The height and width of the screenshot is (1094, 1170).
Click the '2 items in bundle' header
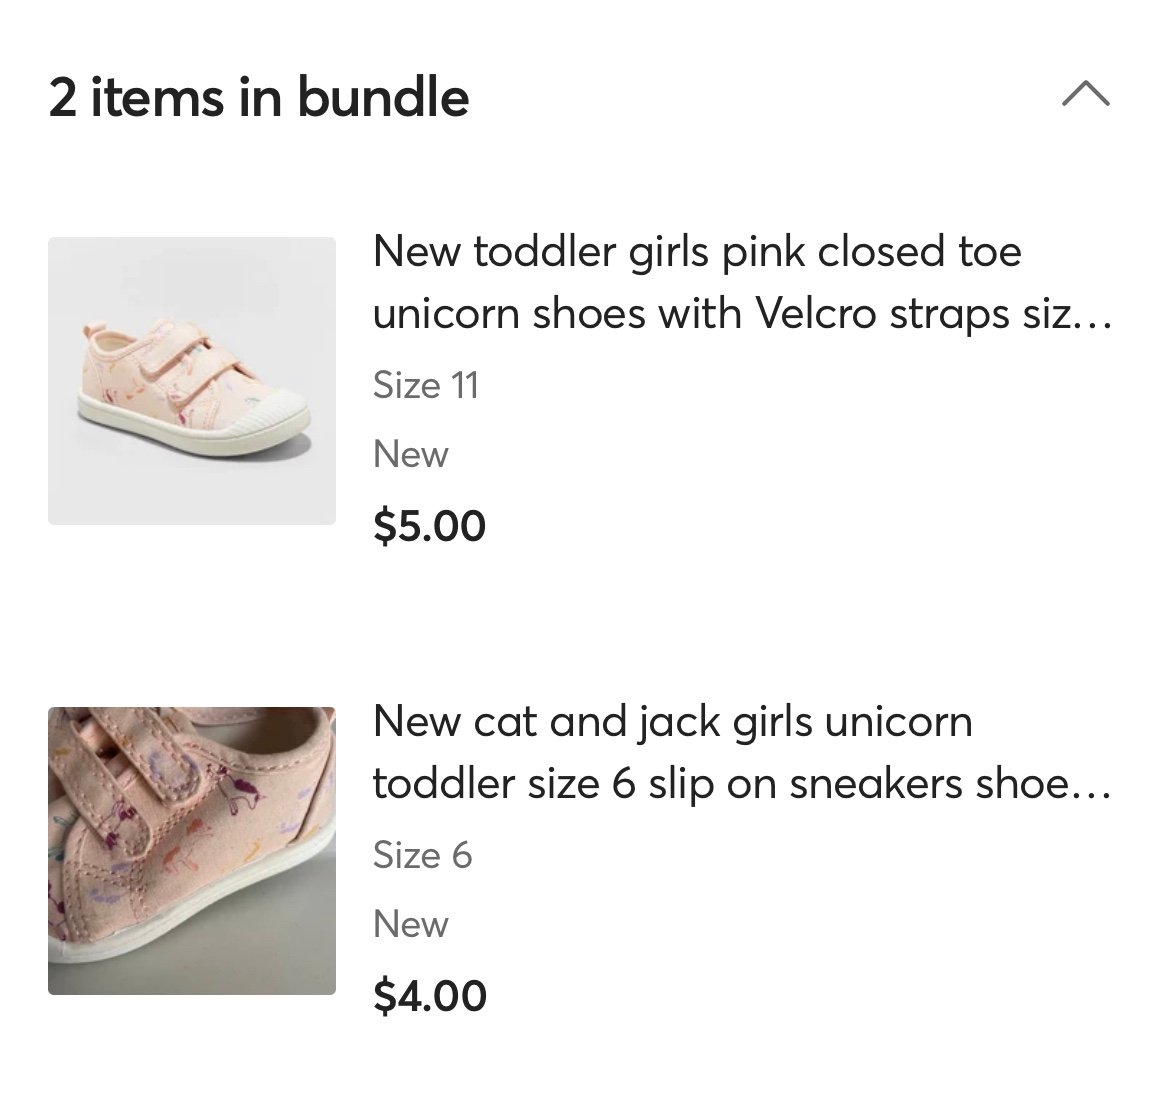[x=259, y=98]
